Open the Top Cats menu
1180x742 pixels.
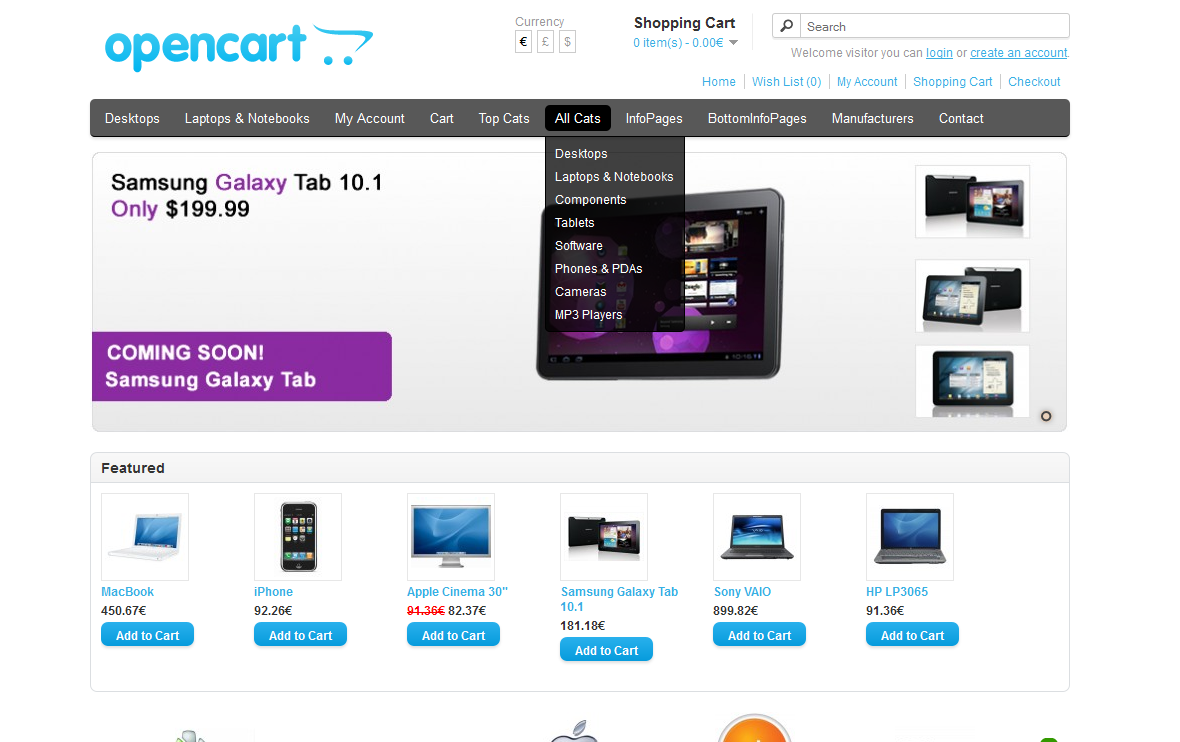coord(504,118)
